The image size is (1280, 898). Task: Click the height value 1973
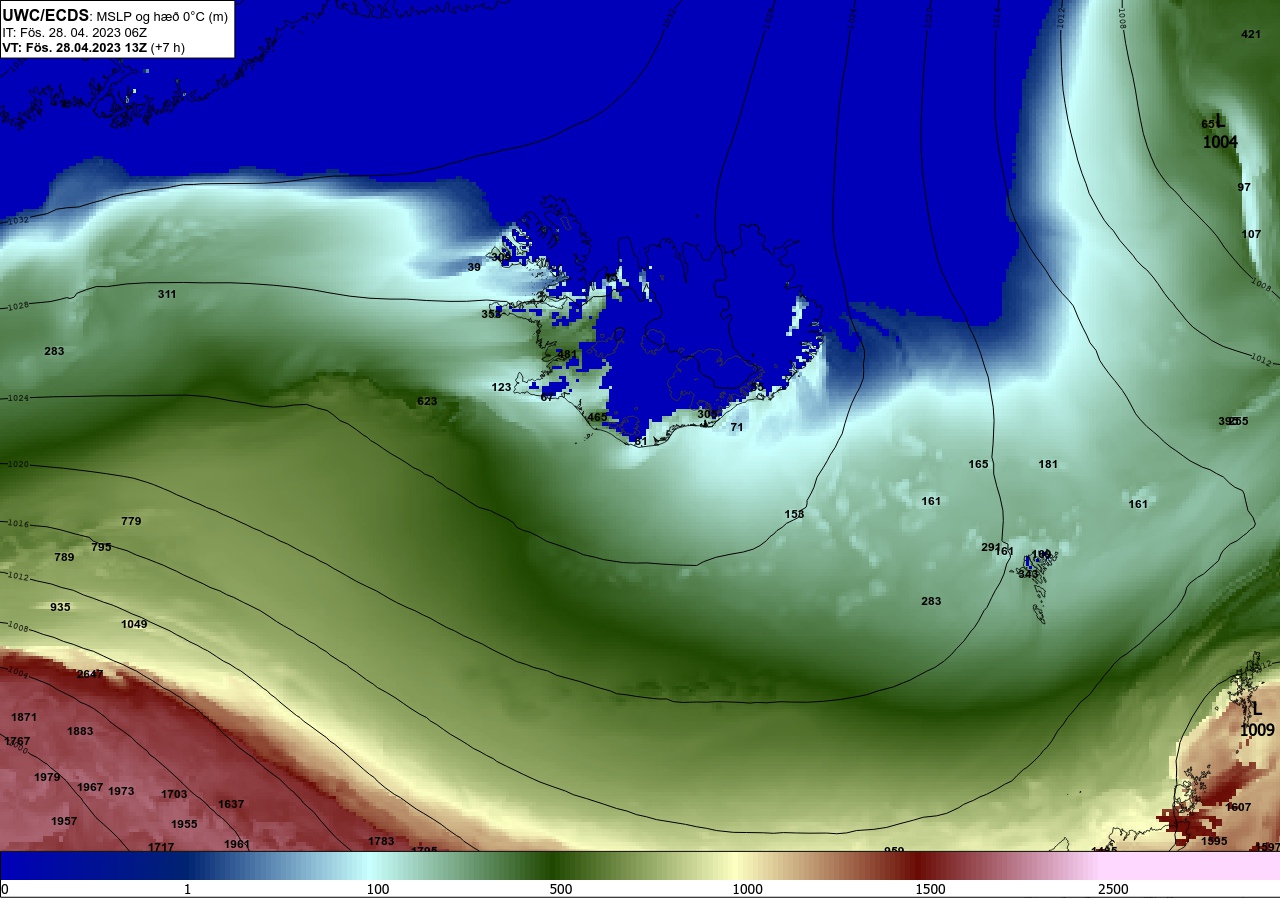121,791
